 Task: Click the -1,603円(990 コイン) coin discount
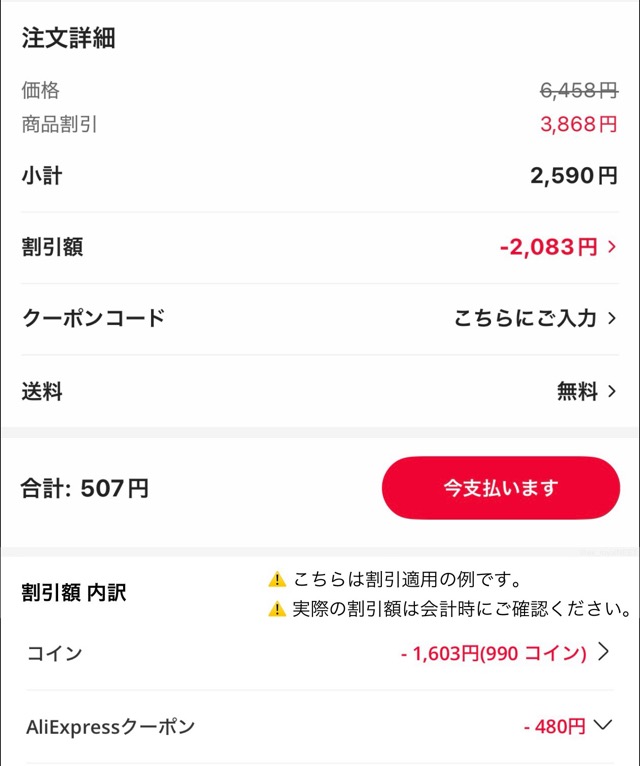493,654
